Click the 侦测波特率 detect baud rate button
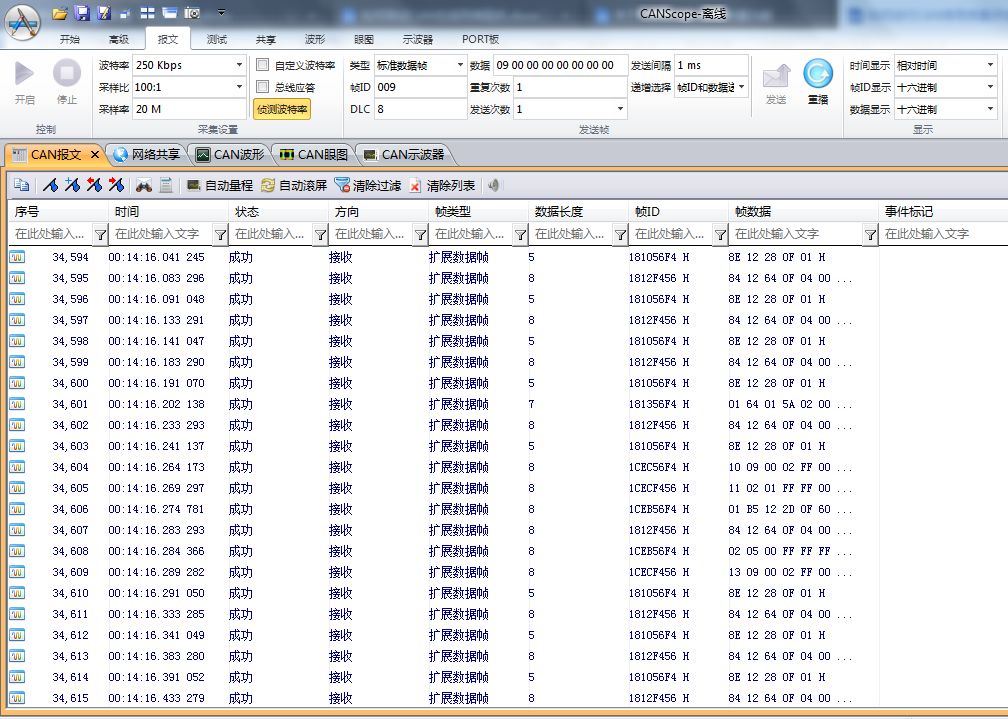 pos(282,109)
